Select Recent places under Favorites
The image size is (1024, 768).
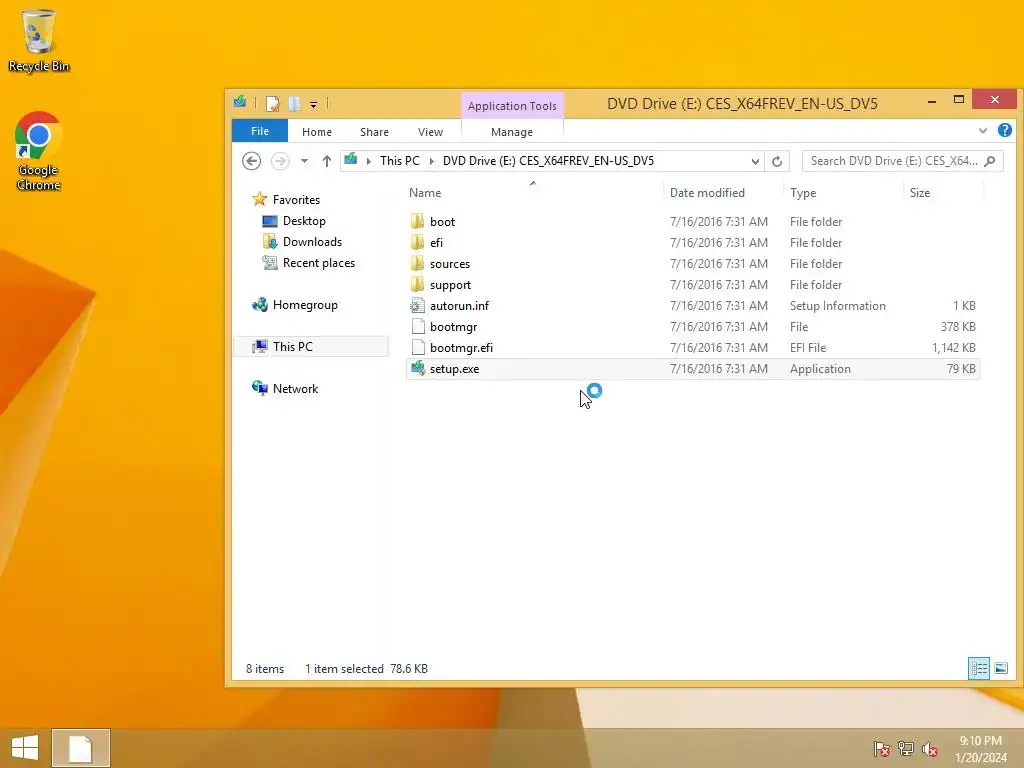pyautogui.click(x=308, y=263)
